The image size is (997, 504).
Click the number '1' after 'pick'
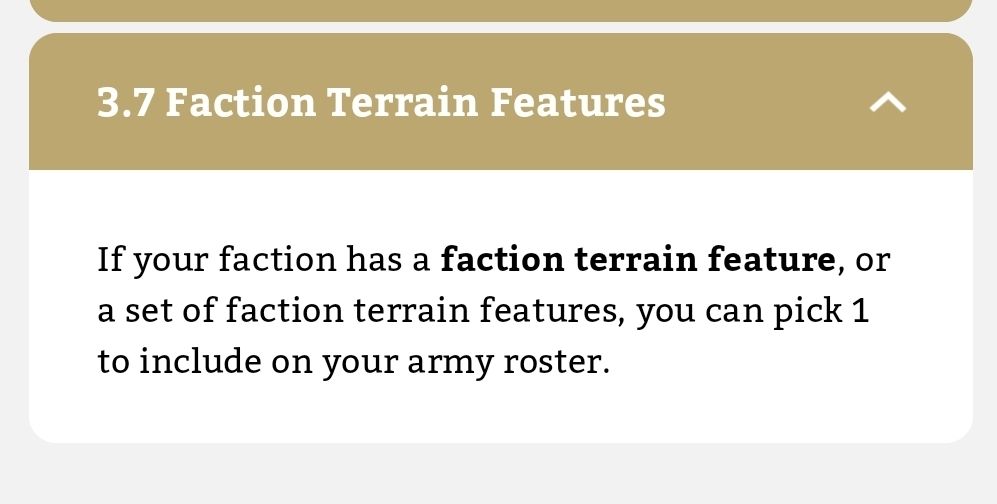(x=859, y=311)
